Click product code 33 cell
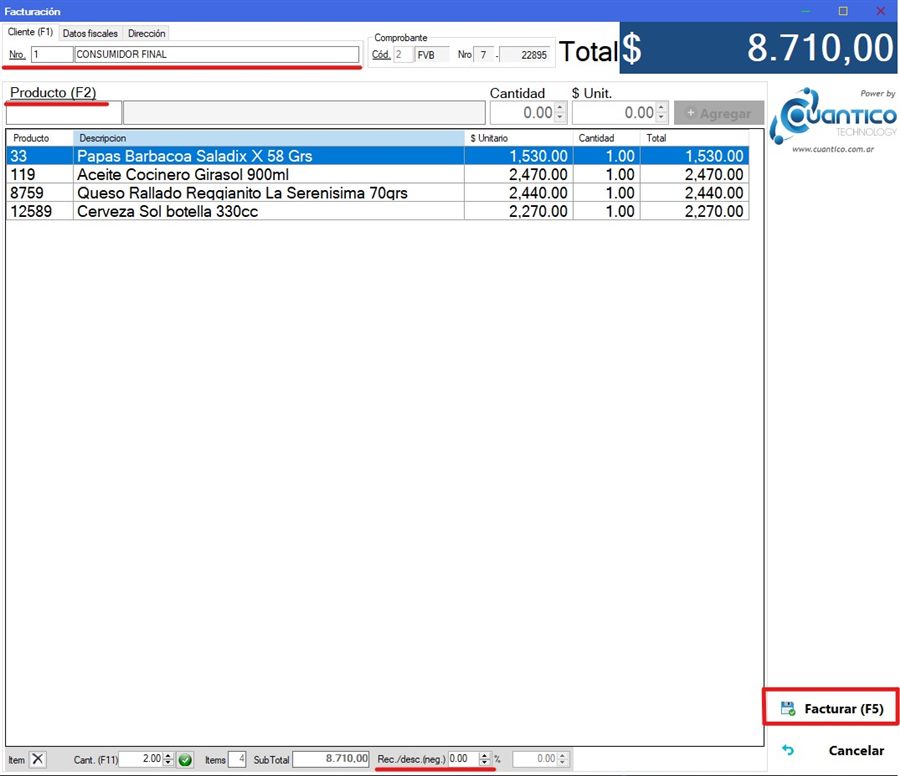 [x=40, y=156]
